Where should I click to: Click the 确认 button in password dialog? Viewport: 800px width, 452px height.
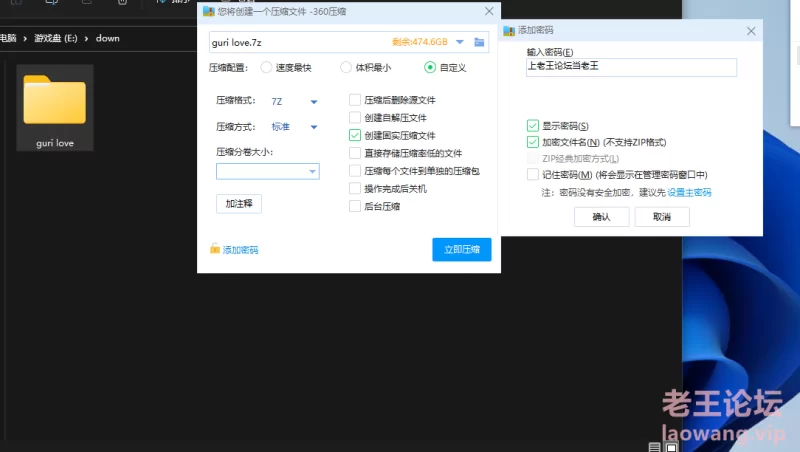click(x=601, y=217)
